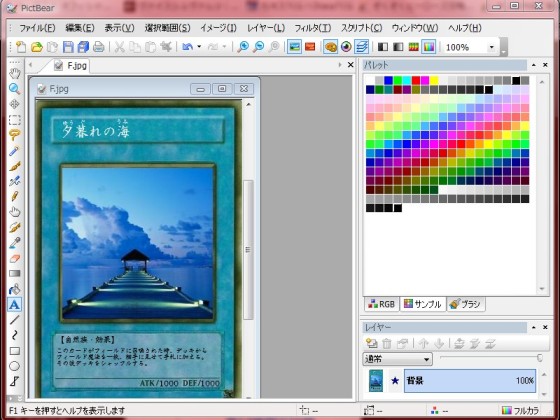
Task: Click the New file icon
Action: click(21, 47)
